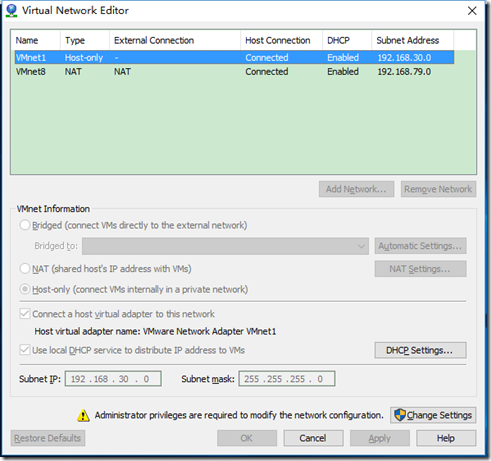
Task: Click the Virtual Network Editor title bar icon
Action: tap(11, 11)
